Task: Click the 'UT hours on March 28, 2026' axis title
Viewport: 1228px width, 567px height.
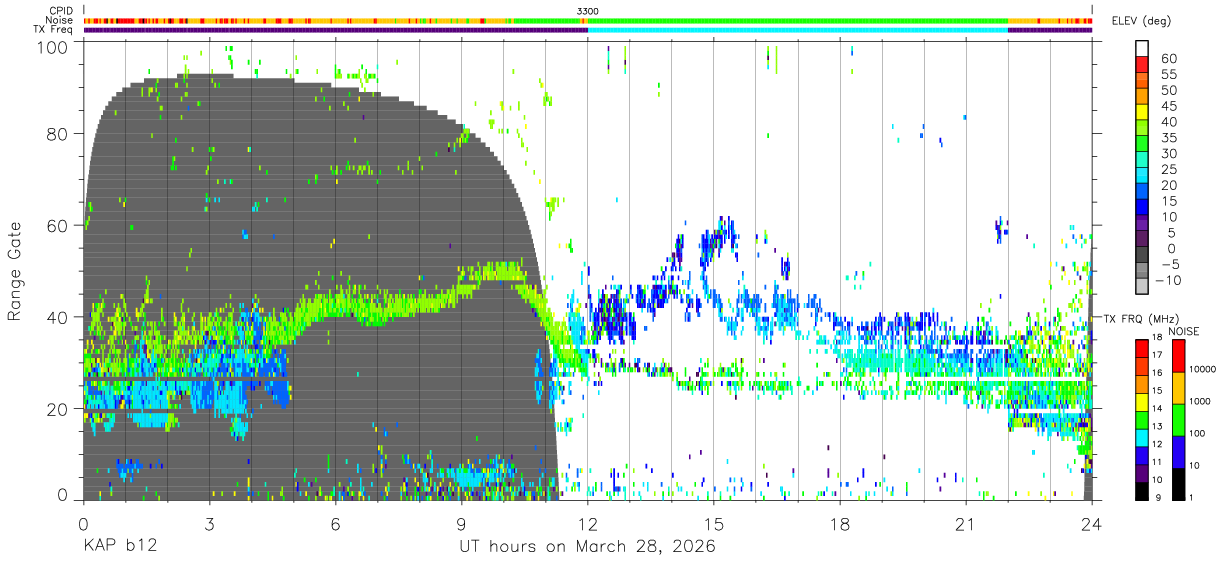Action: pos(587,548)
